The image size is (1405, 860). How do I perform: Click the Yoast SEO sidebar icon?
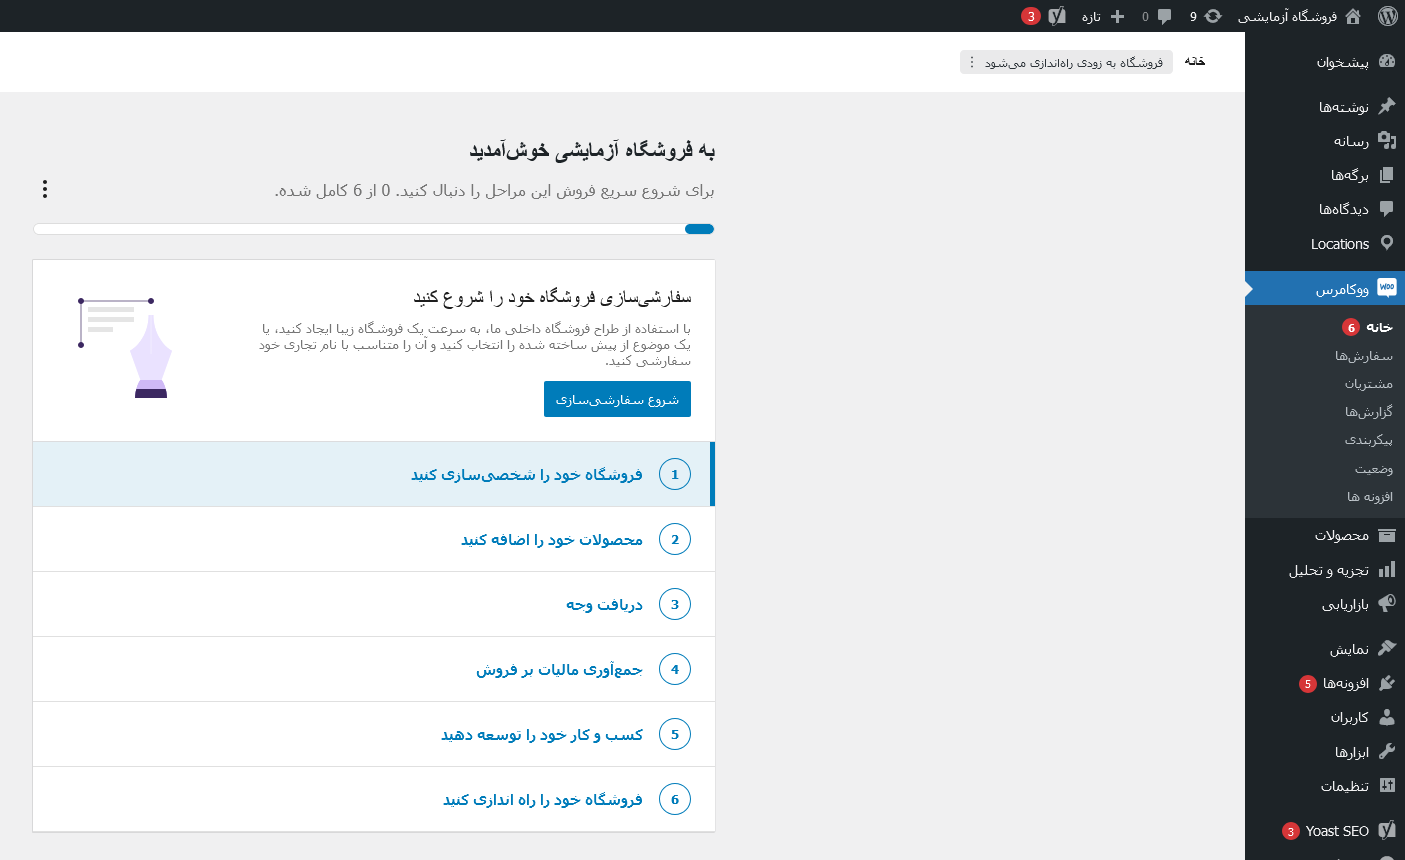coord(1386,830)
